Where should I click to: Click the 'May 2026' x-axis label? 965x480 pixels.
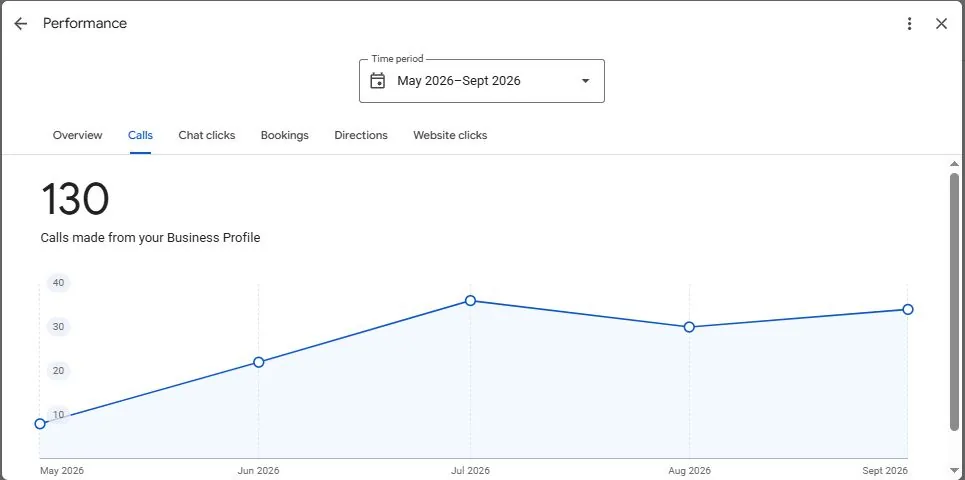pyautogui.click(x=62, y=471)
